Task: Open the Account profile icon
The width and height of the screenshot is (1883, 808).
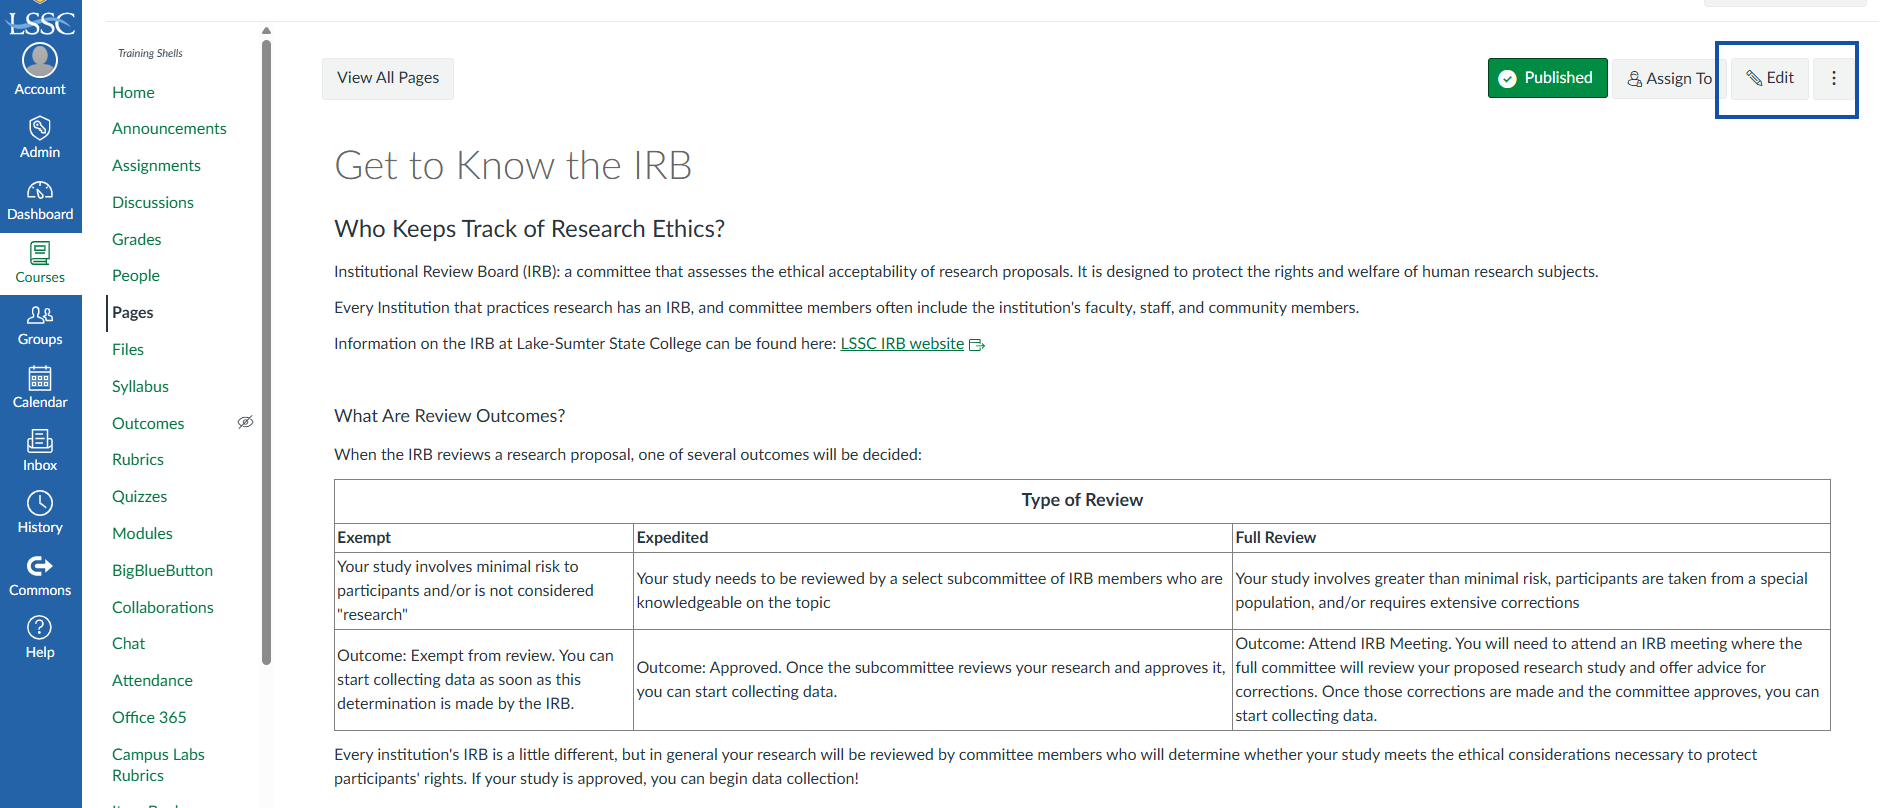Action: 40,61
